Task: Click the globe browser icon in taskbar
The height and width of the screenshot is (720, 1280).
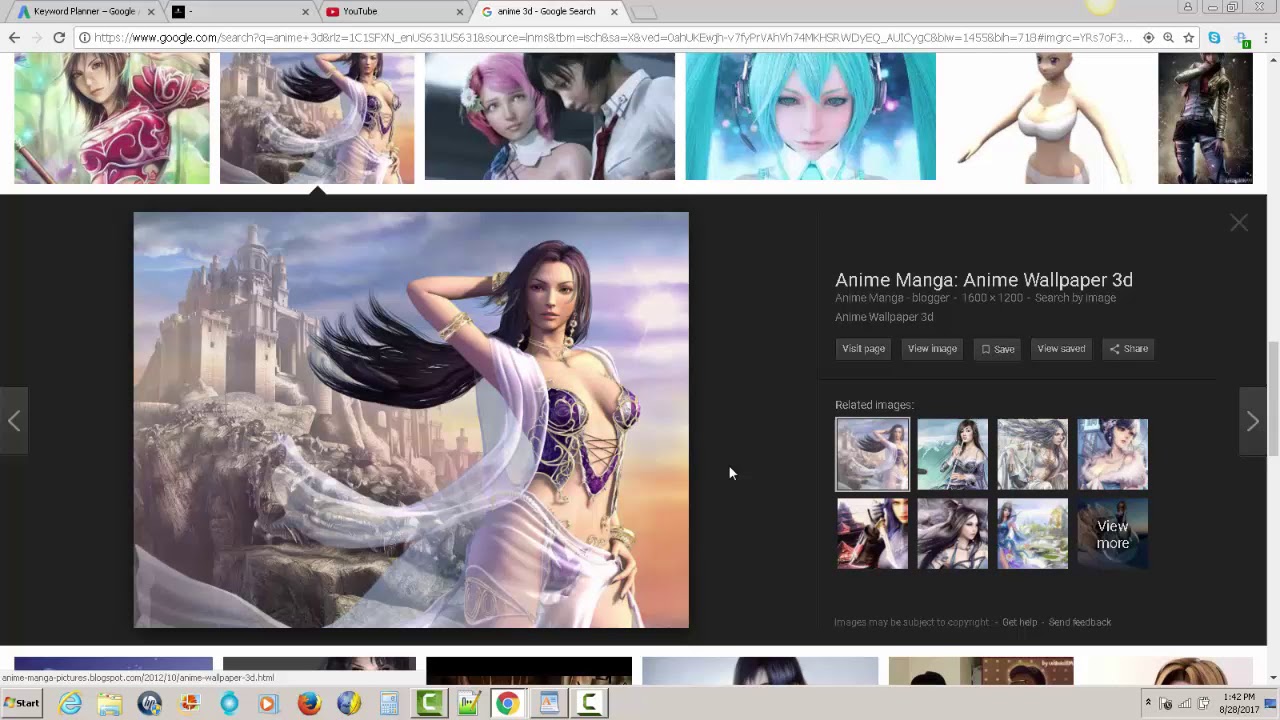Action: coord(349,703)
